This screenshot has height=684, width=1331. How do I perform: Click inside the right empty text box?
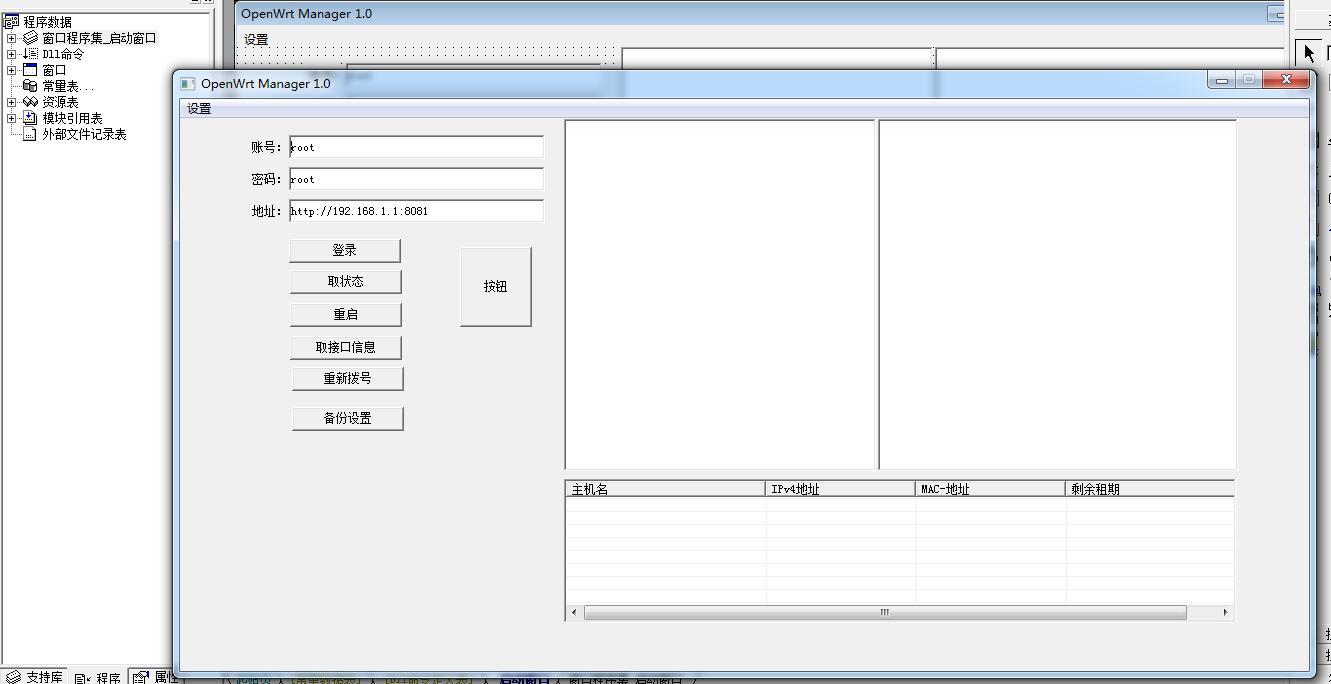point(1058,295)
